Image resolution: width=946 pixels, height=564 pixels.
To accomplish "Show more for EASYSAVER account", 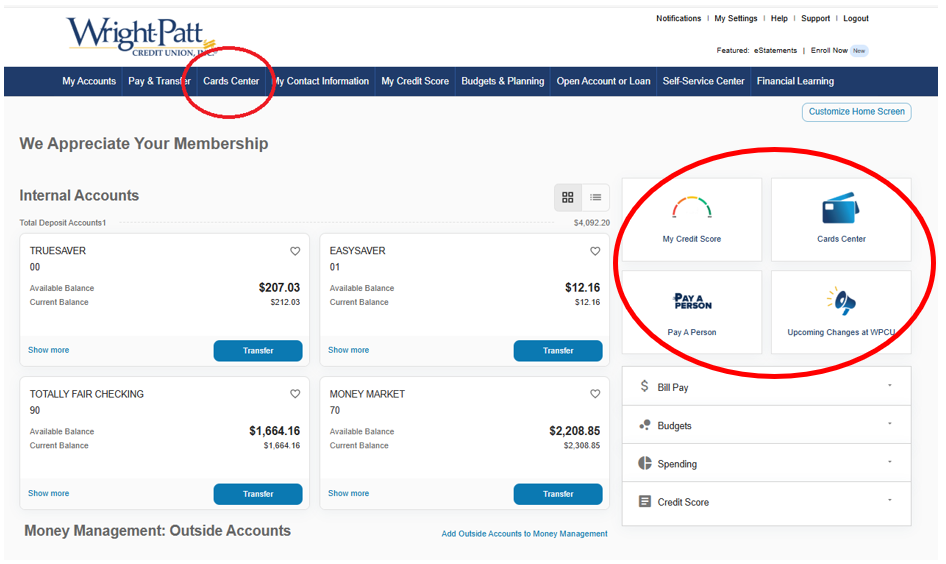I will pos(348,350).
